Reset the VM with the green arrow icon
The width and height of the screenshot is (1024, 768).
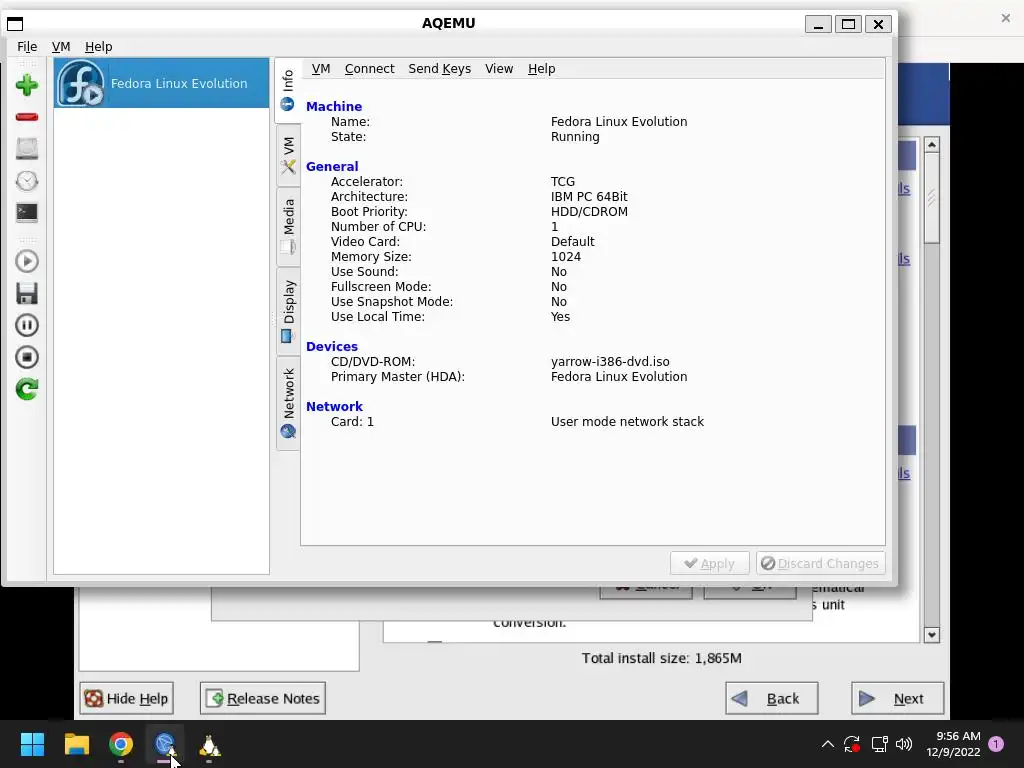coord(27,389)
